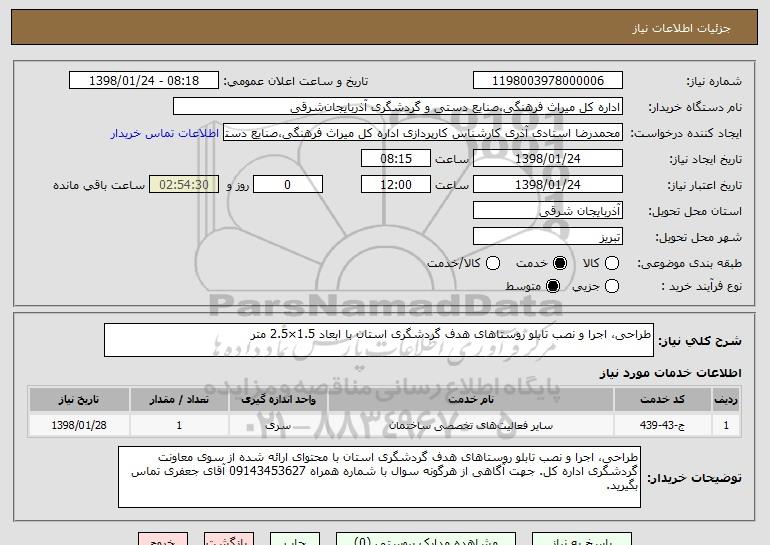Click the کد خدمت column header
Viewport: 770px width, 545px height.
(x=662, y=400)
